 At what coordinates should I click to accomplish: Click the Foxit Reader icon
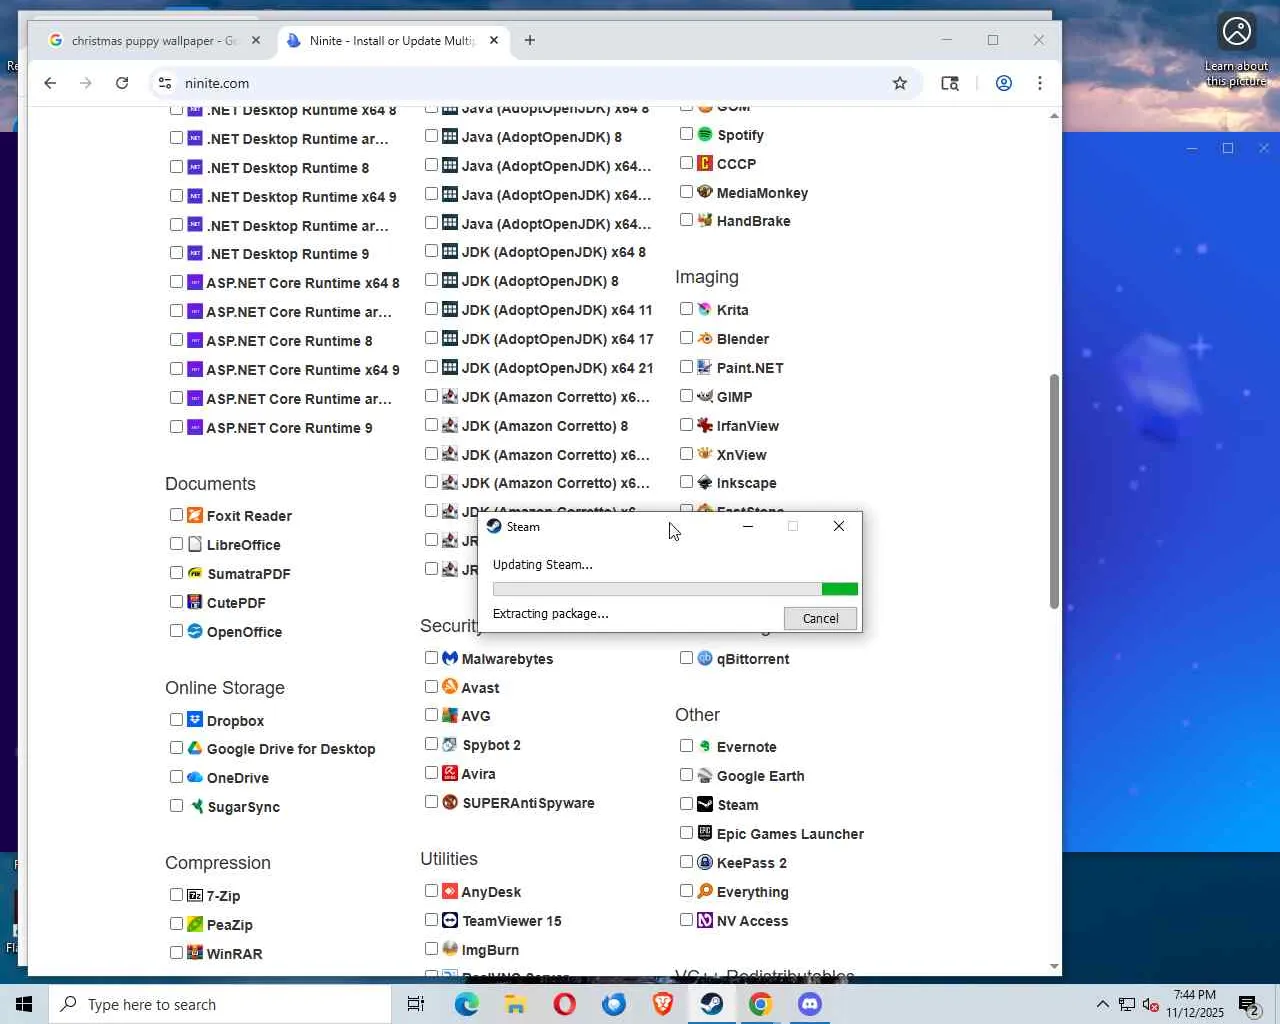(195, 515)
